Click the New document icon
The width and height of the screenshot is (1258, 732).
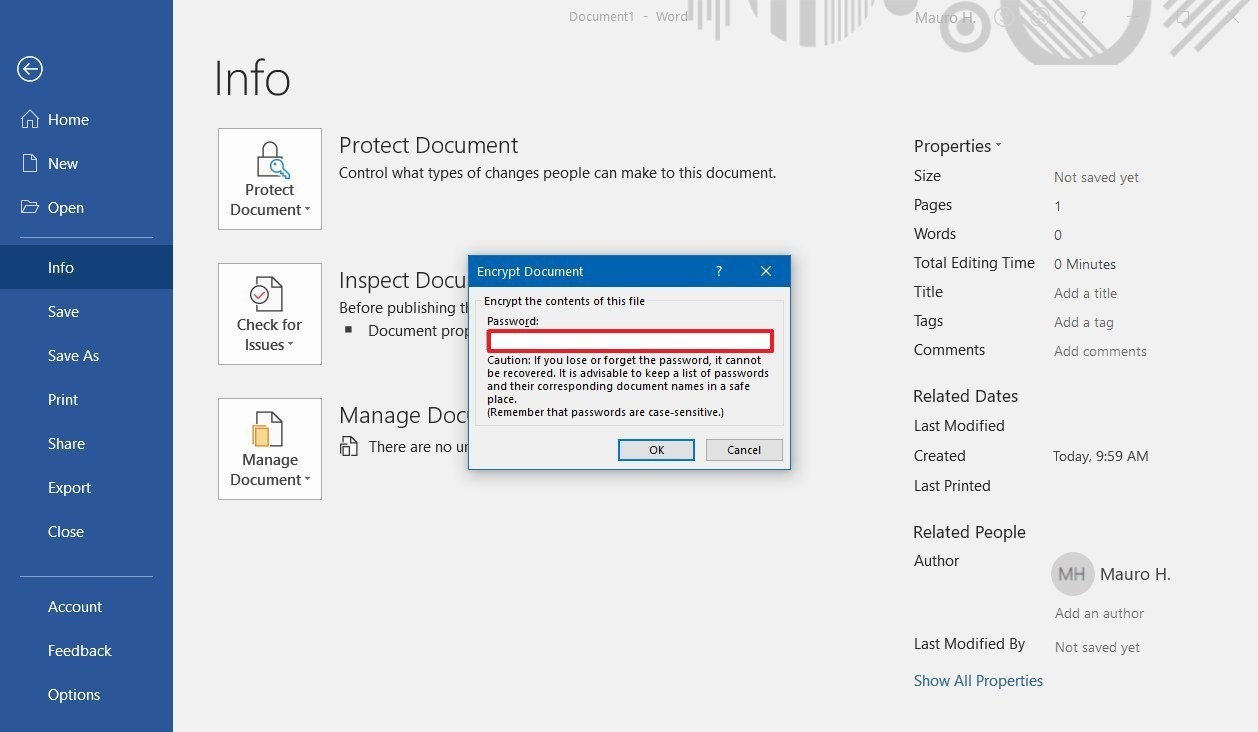pos(30,163)
